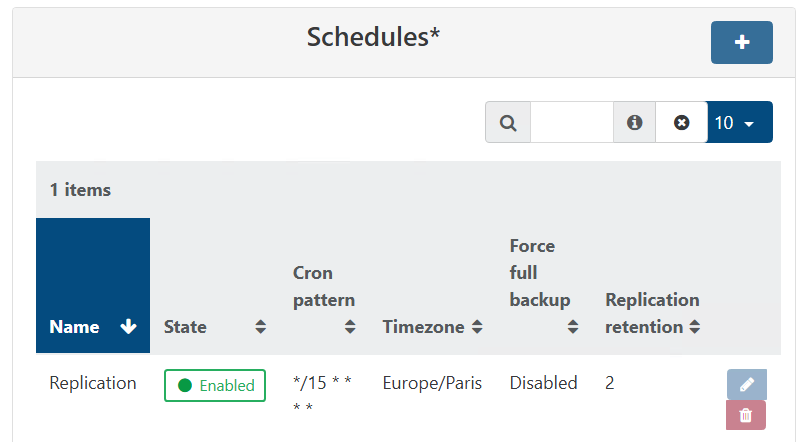Click the plus icon to add schedule
This screenshot has width=804, height=442.
[x=741, y=42]
